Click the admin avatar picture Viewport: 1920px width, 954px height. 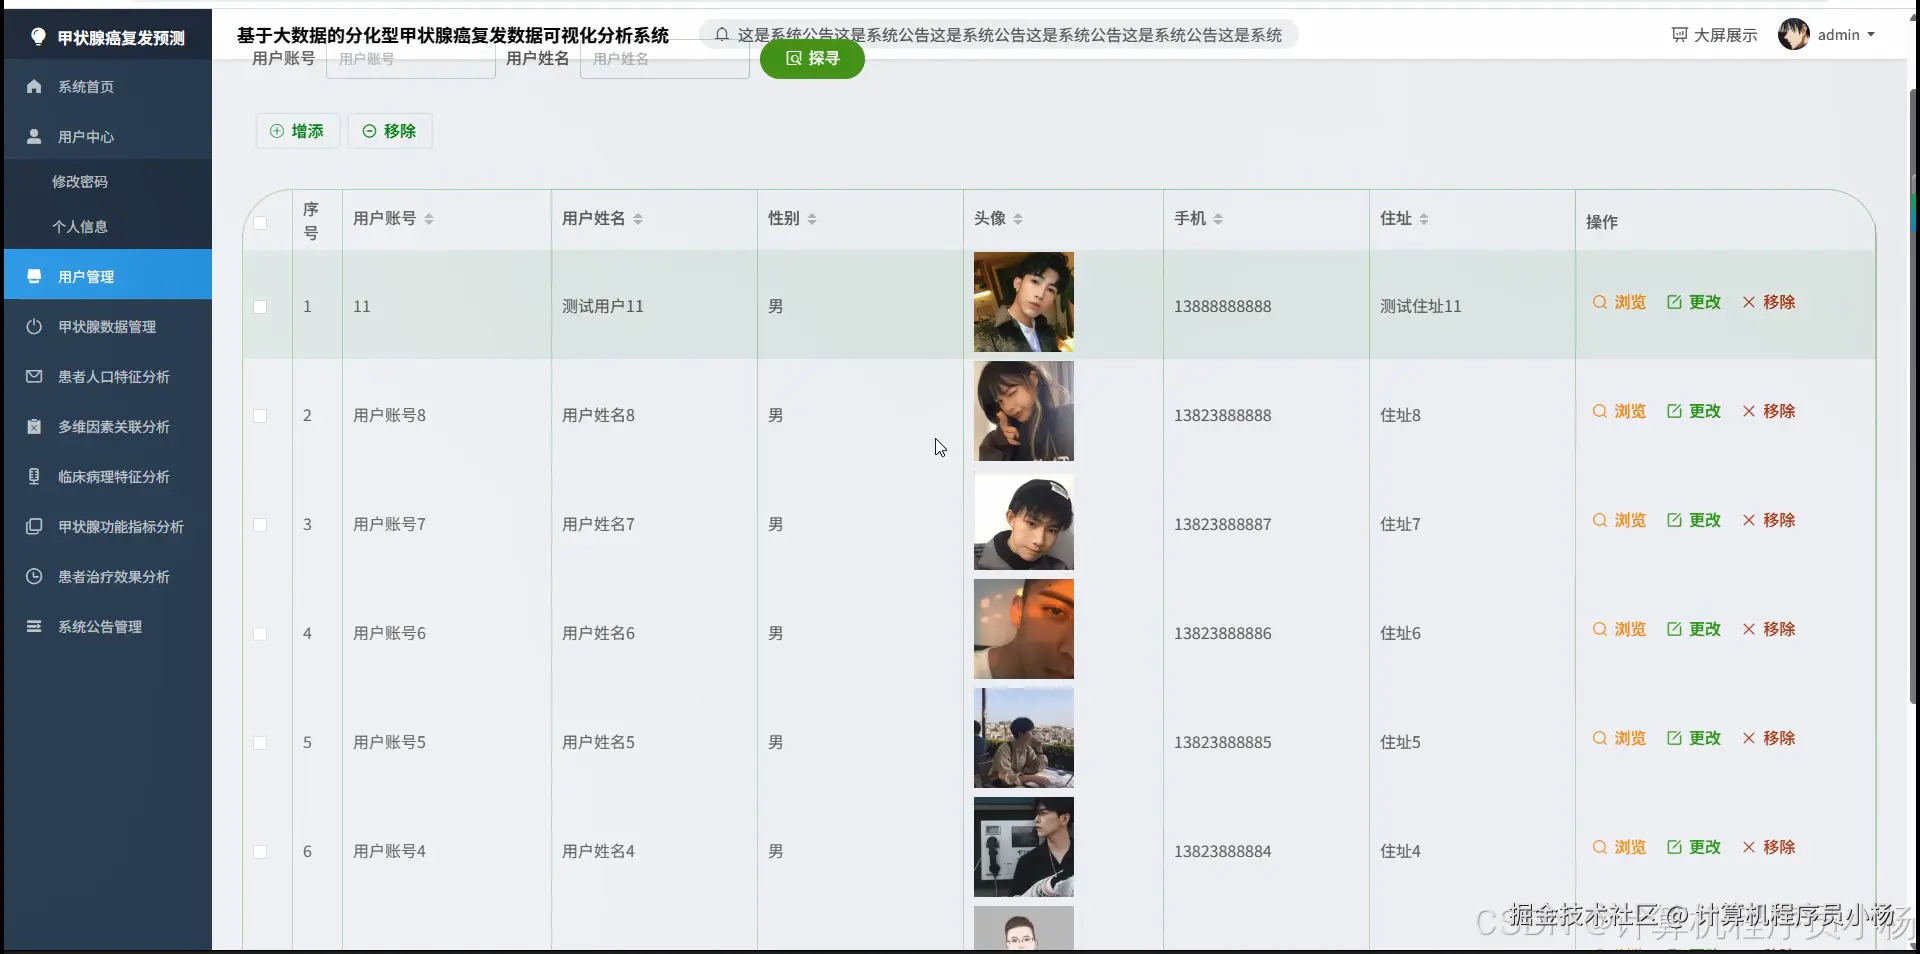[x=1794, y=35]
